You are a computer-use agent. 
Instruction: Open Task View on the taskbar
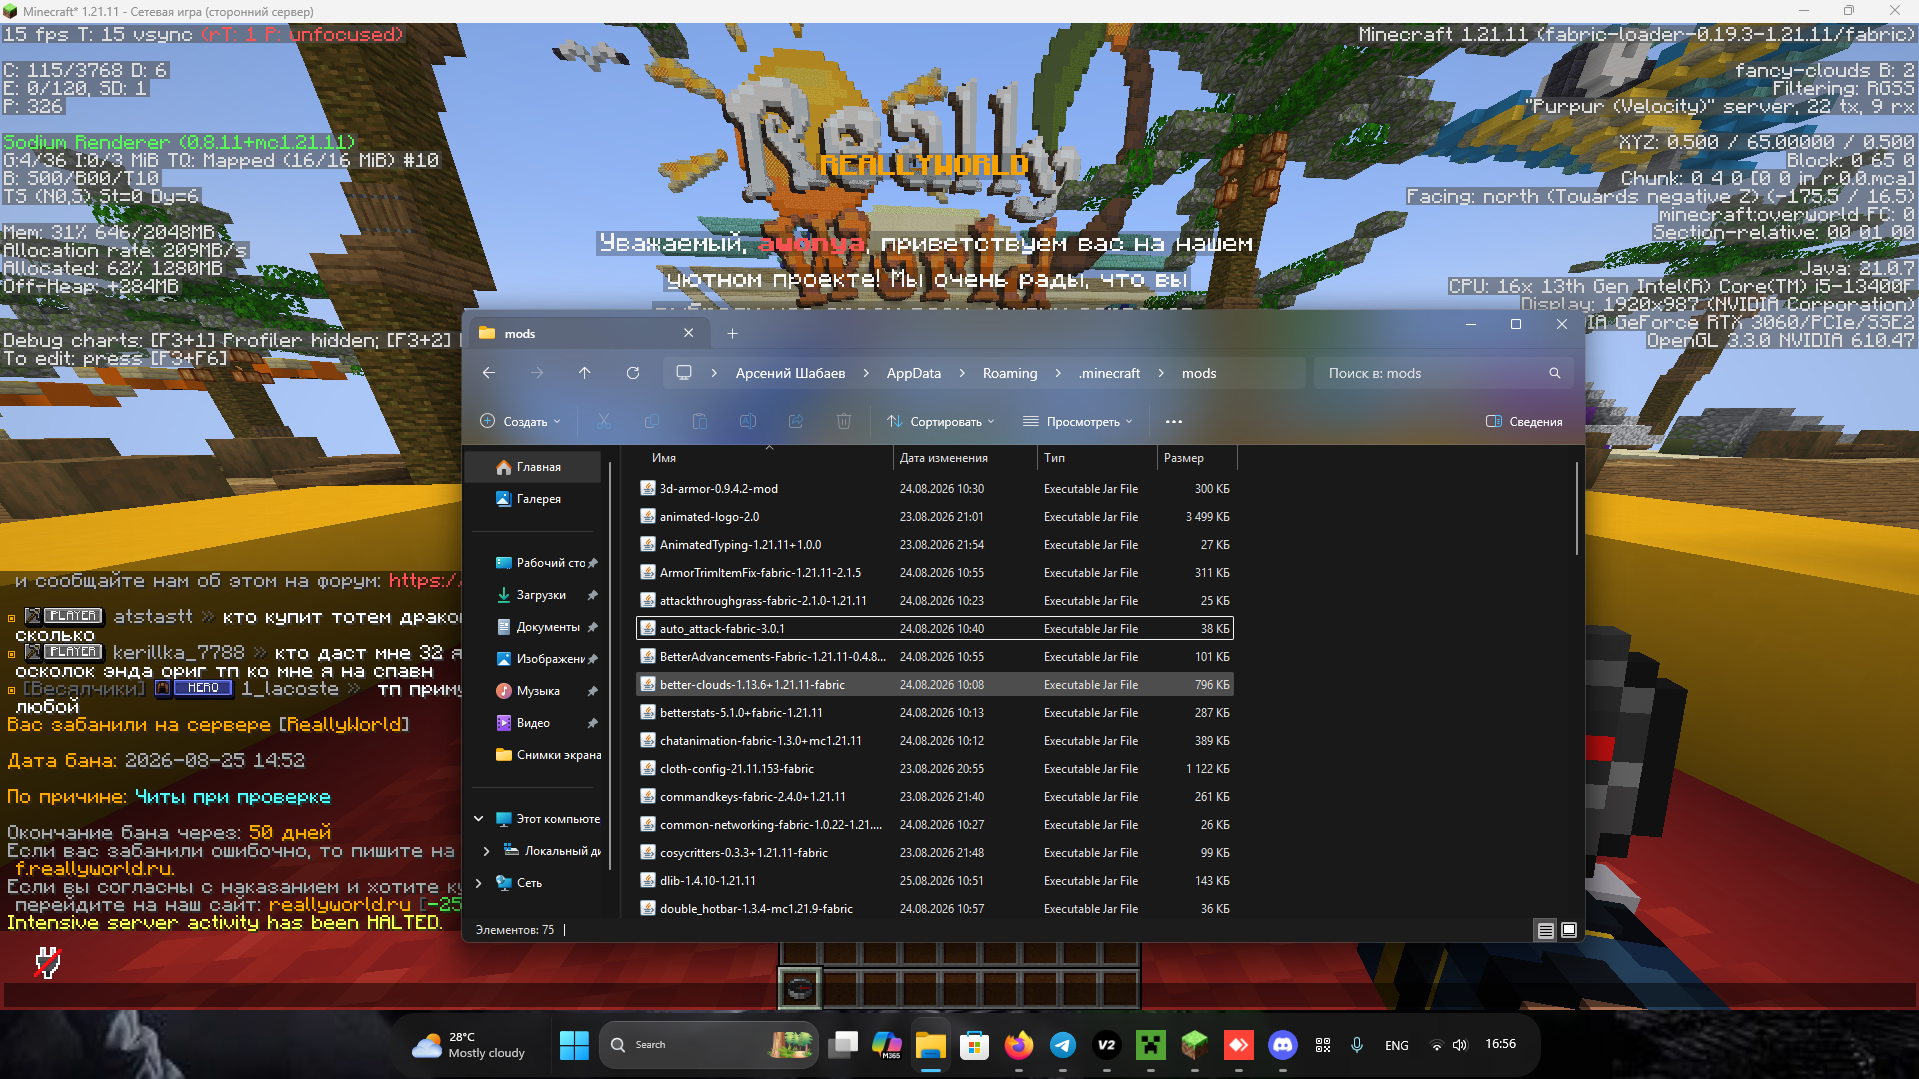pyautogui.click(x=843, y=1045)
